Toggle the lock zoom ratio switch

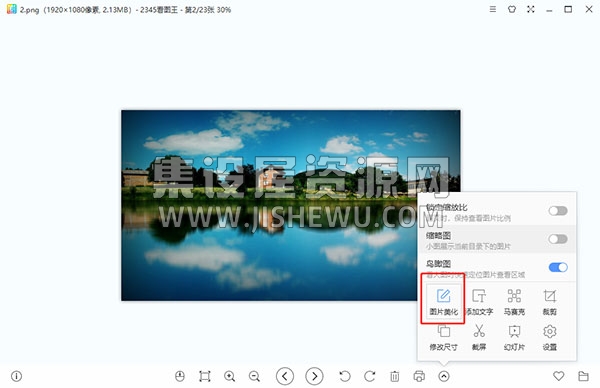[558, 210]
